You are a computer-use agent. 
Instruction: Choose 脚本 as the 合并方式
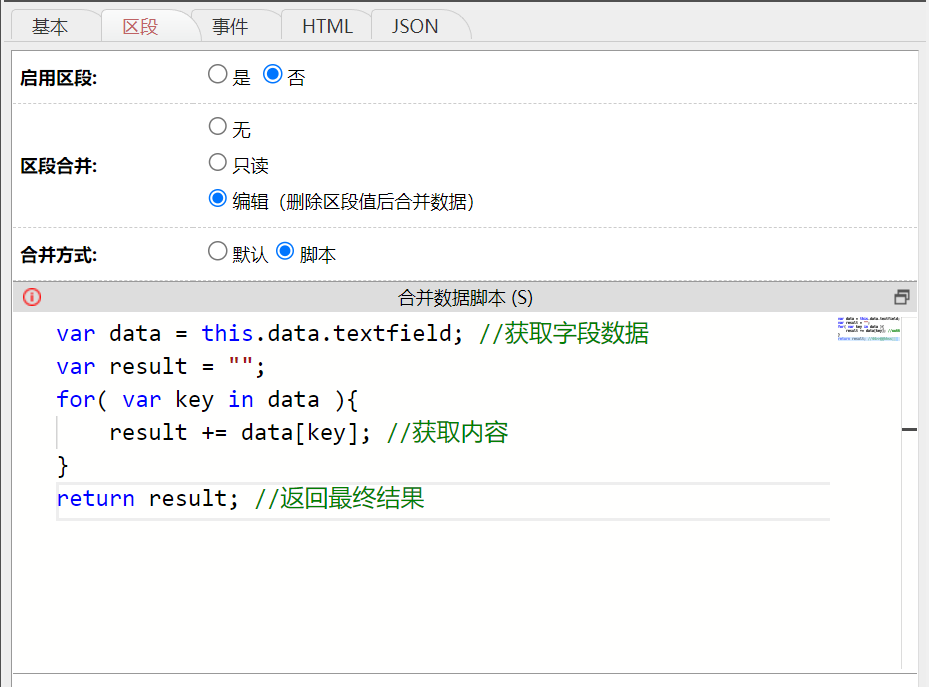(x=285, y=252)
